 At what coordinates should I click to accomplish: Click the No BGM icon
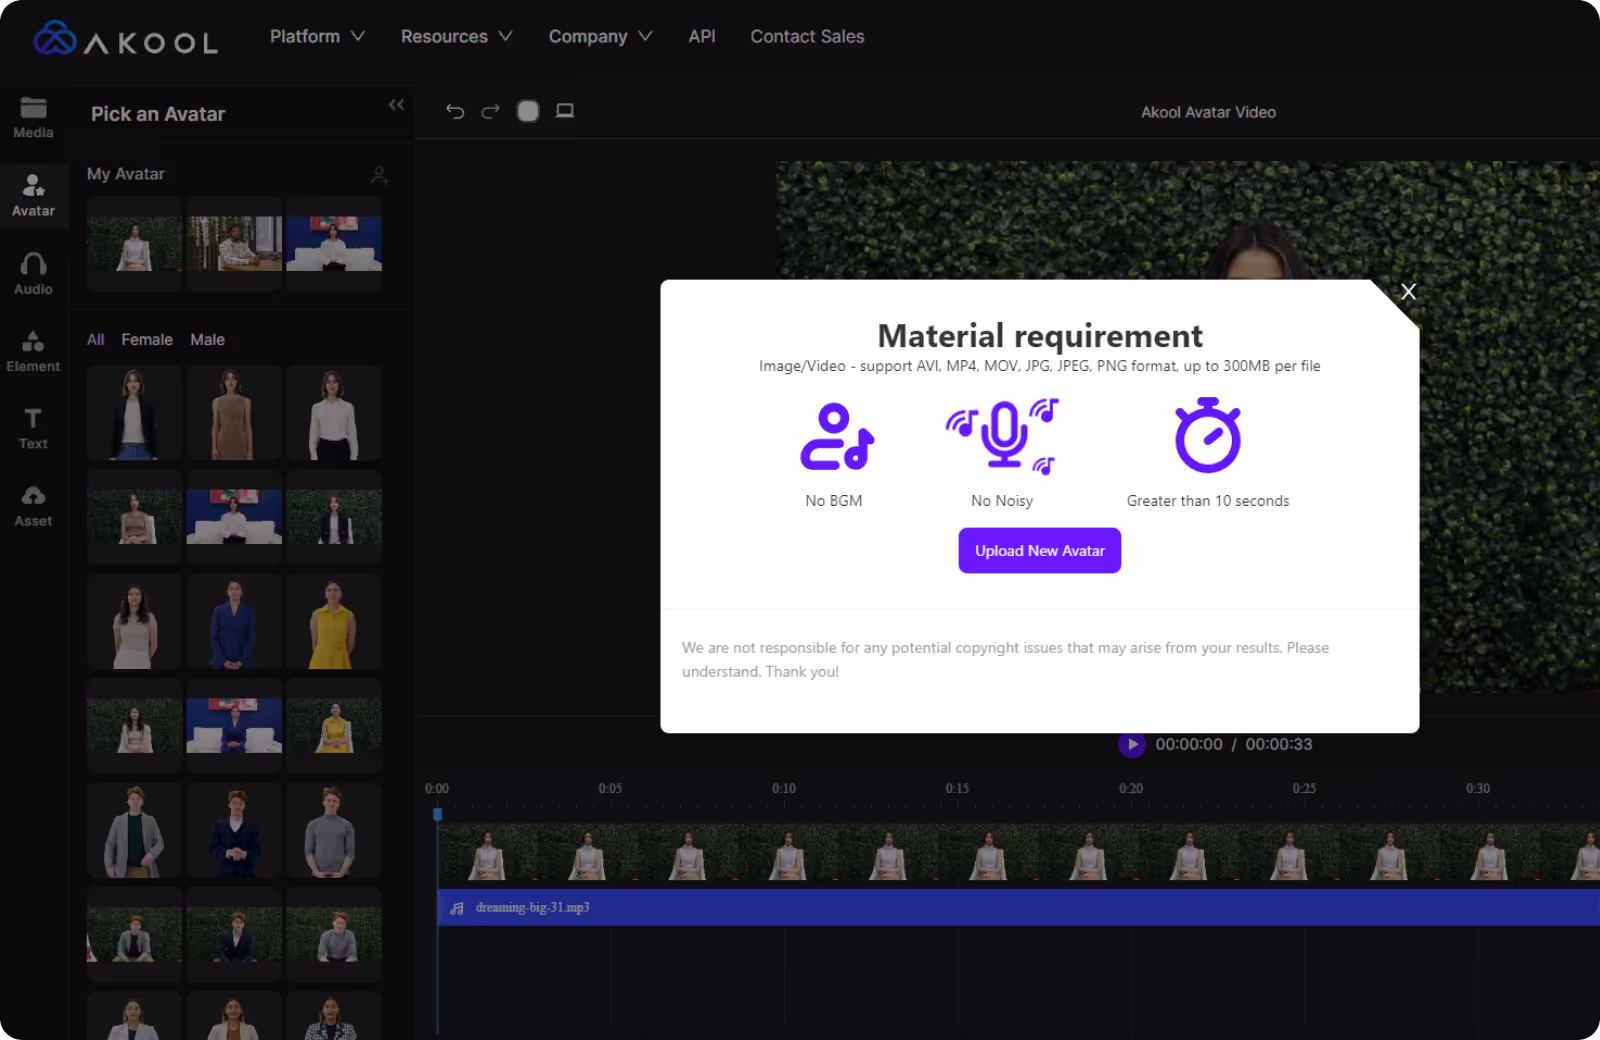tap(837, 436)
